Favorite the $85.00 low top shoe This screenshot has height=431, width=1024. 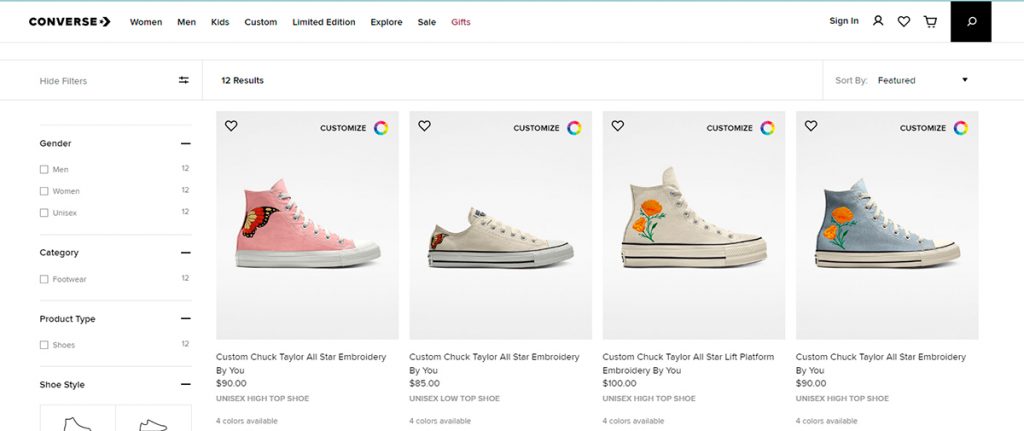coord(424,125)
